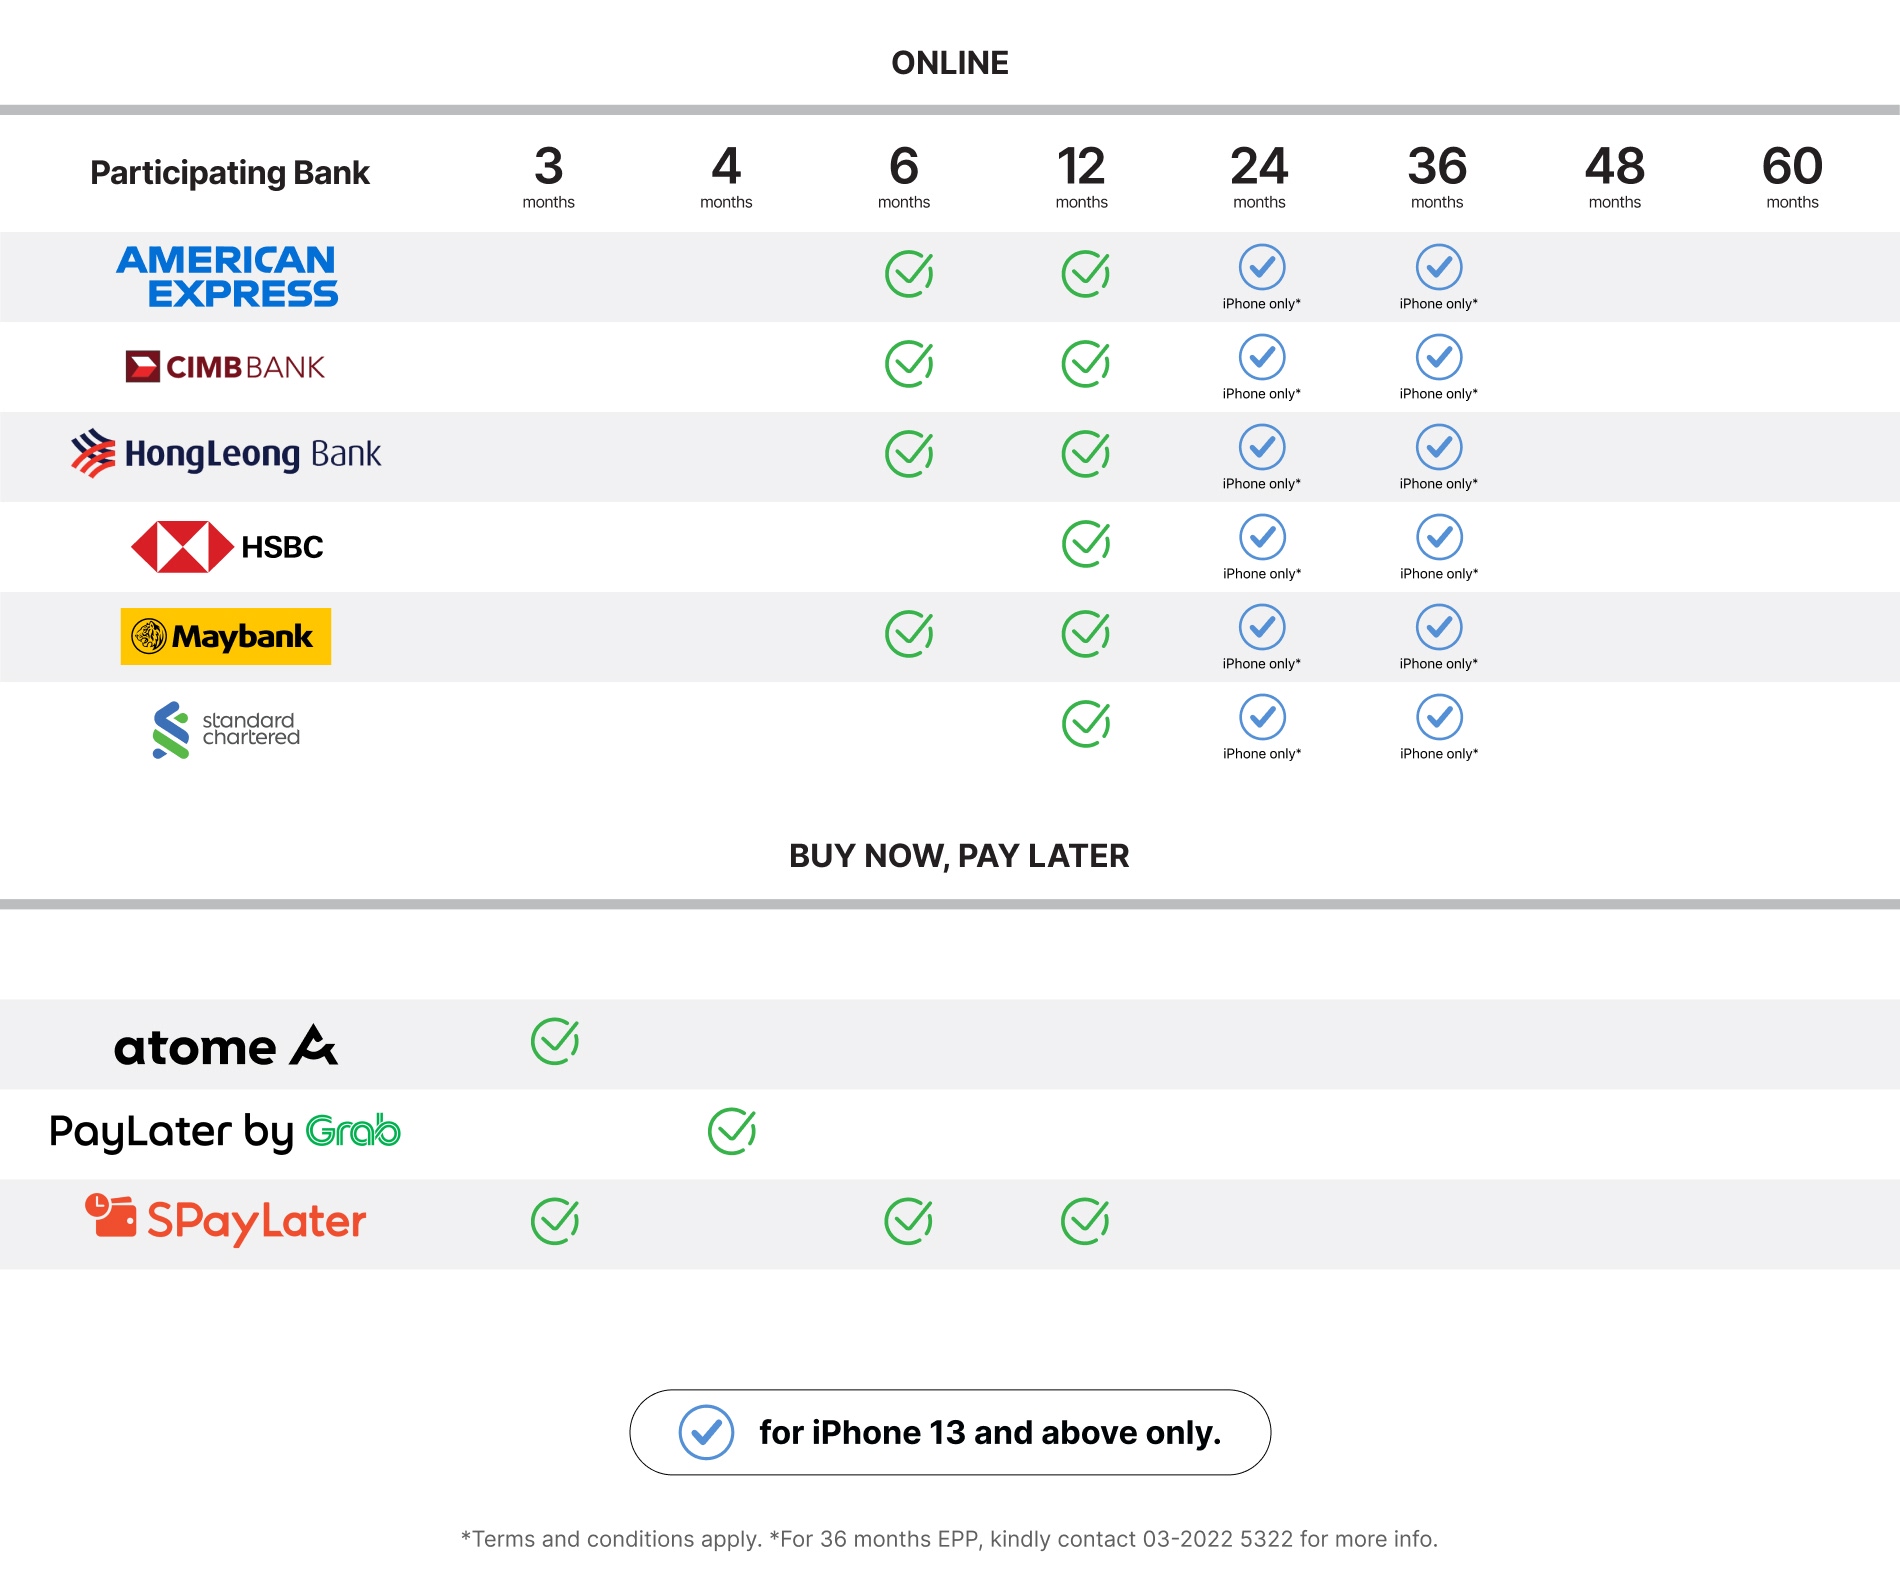Click the Standard Chartered logo
The image size is (1900, 1595).
point(226,729)
